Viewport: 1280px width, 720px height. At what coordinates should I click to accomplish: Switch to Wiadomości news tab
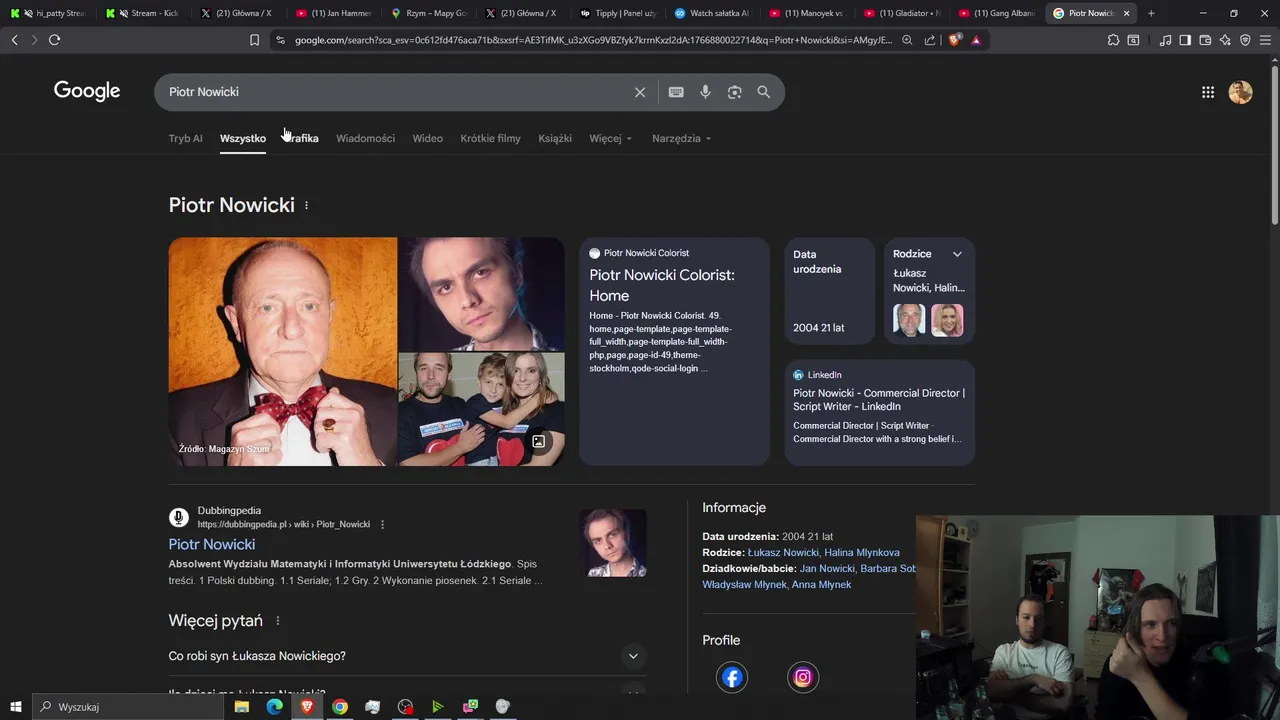pos(365,138)
